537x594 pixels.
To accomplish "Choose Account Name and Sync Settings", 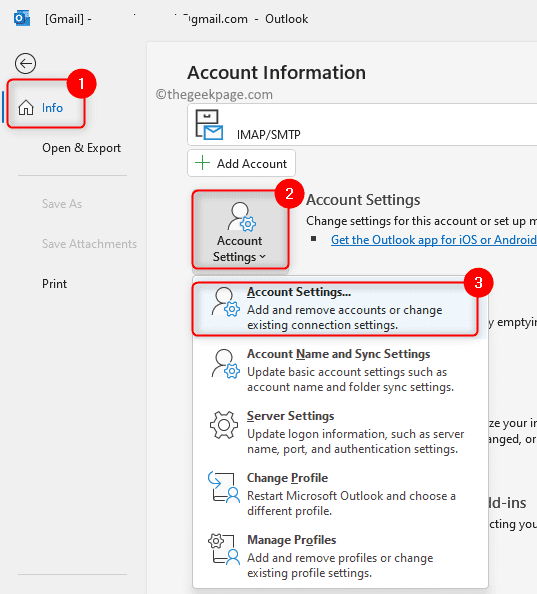I will coord(340,370).
